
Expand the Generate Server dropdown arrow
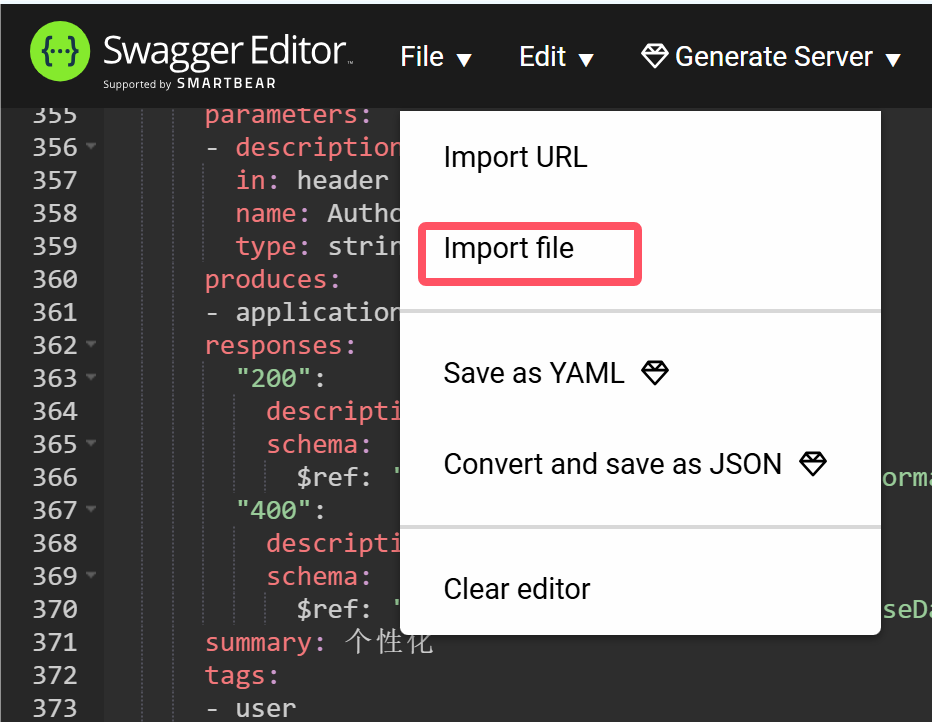pyautogui.click(x=893, y=59)
